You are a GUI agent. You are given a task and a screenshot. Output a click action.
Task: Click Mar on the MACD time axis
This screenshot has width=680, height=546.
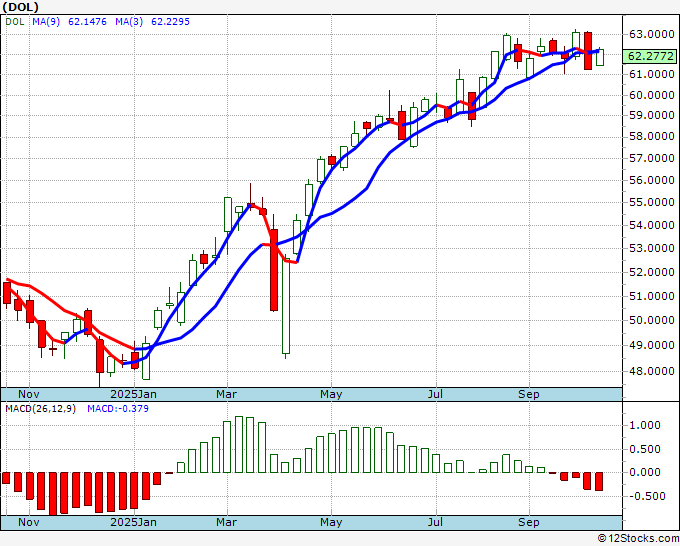226,522
